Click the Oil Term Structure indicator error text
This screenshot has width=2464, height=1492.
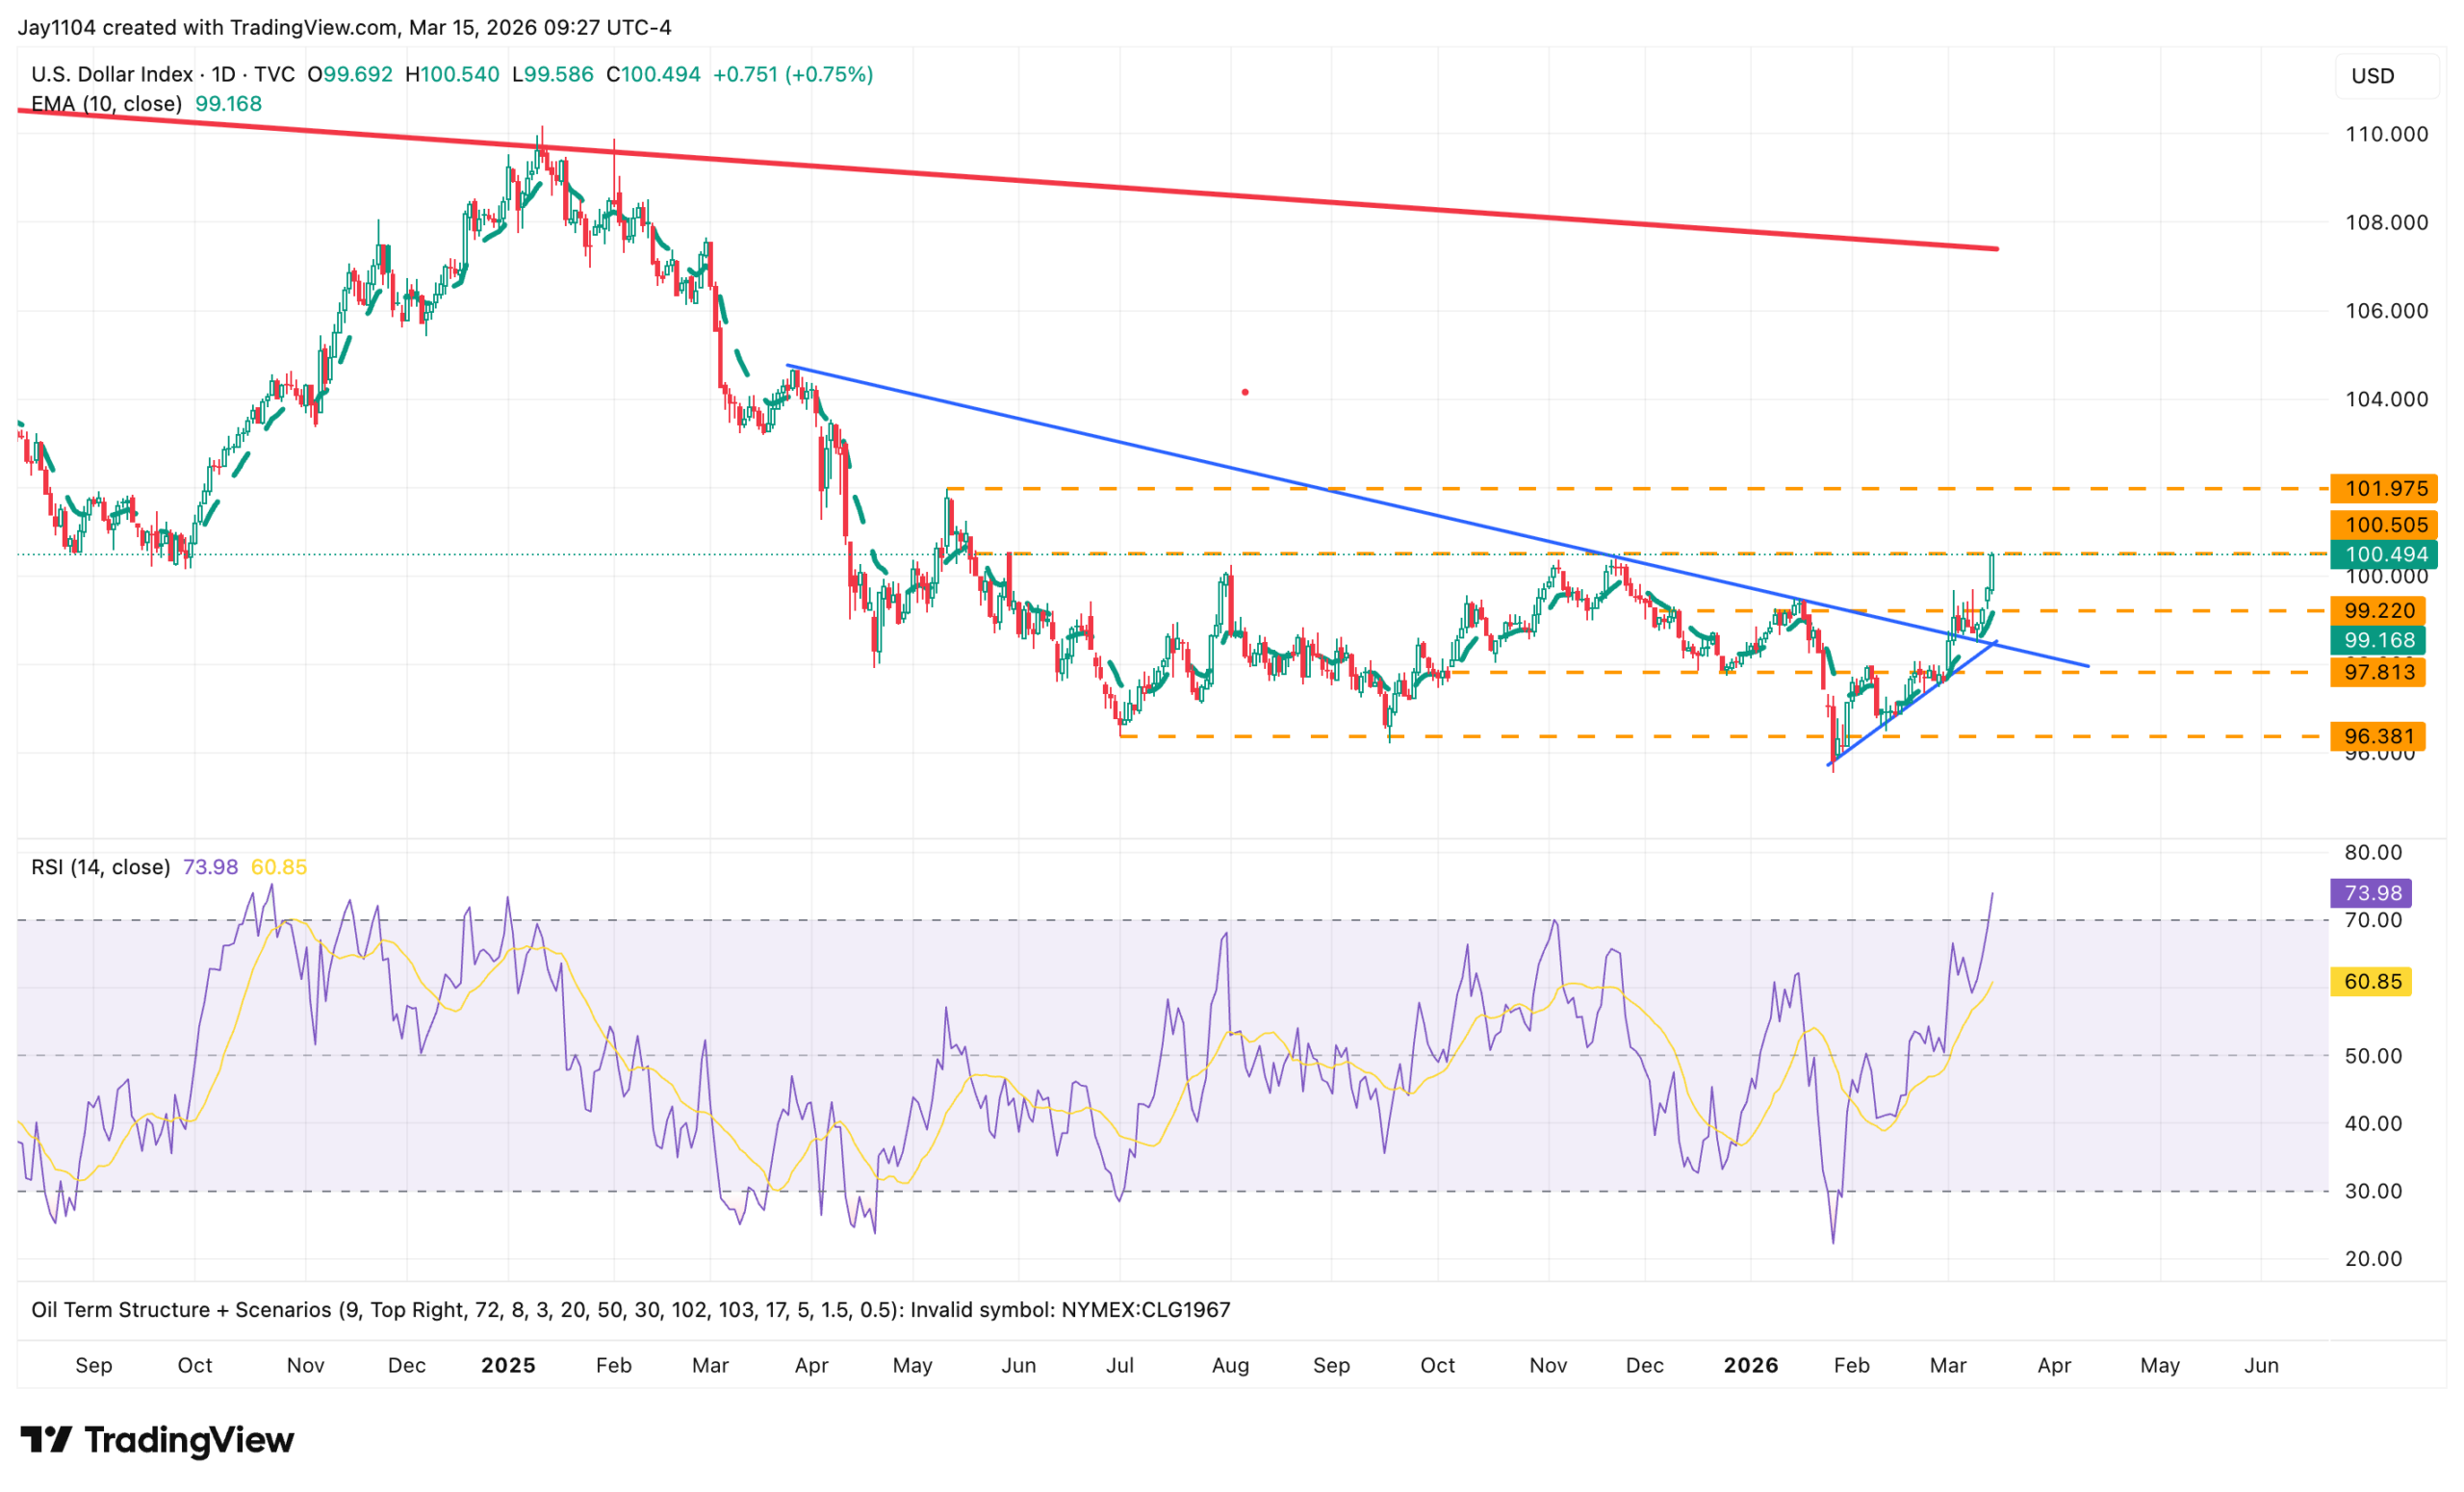point(630,1310)
